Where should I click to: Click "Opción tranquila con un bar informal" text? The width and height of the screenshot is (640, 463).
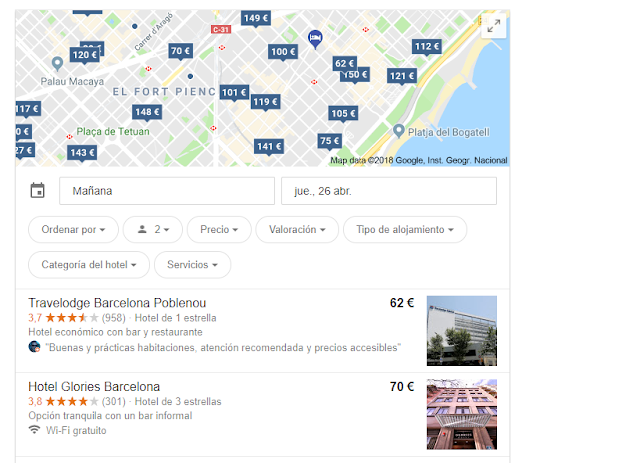pos(110,416)
